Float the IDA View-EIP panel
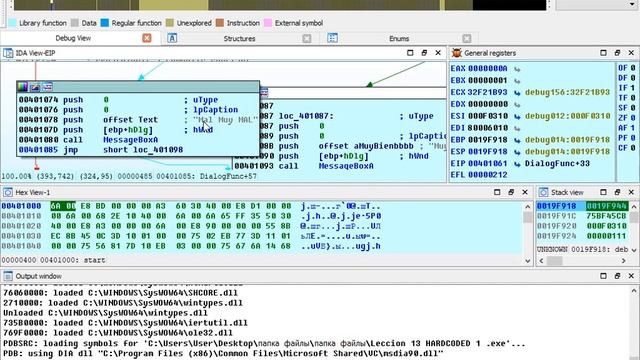This screenshot has height=360, width=640. (x=424, y=53)
